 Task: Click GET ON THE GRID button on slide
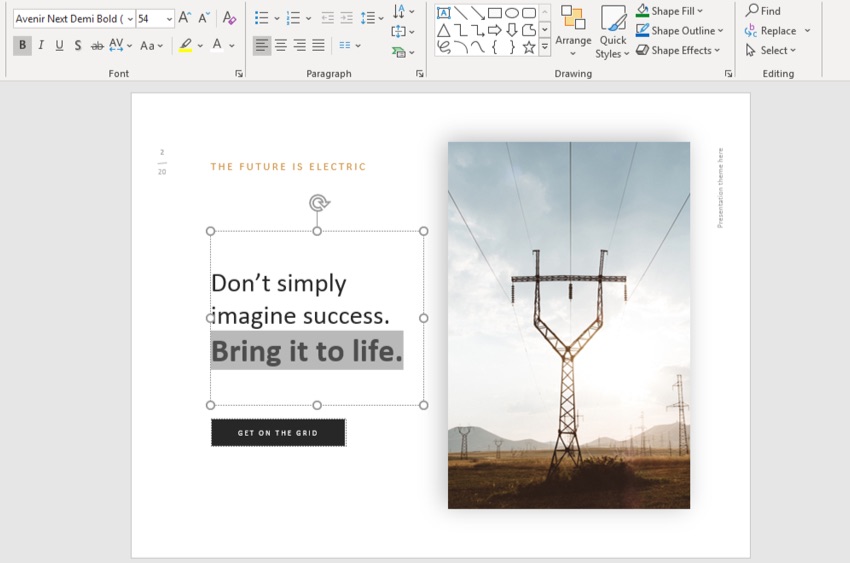pos(278,432)
